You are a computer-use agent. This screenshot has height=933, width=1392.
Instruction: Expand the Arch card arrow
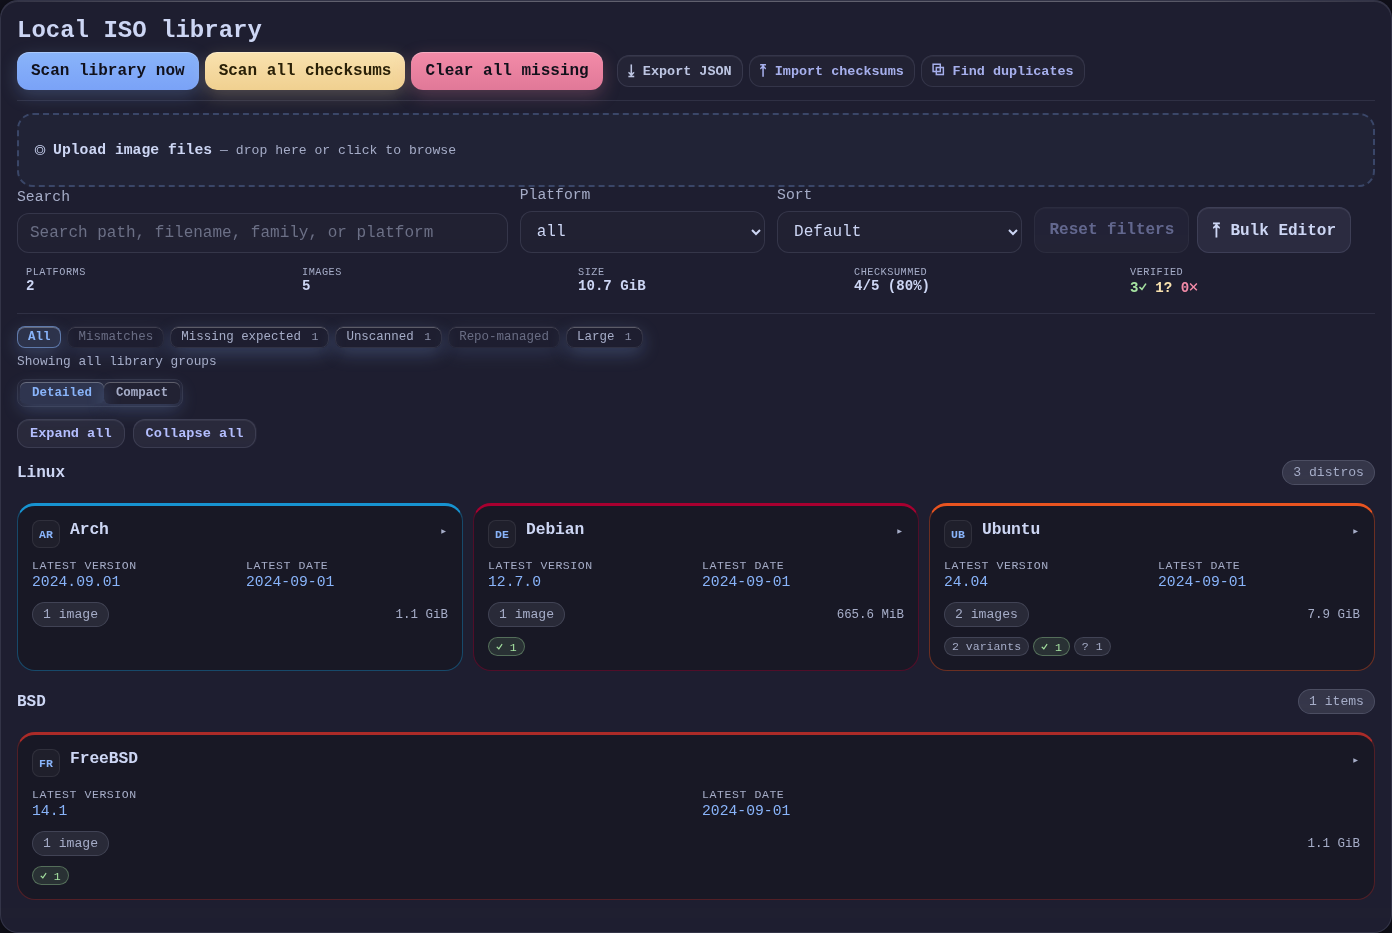point(444,531)
